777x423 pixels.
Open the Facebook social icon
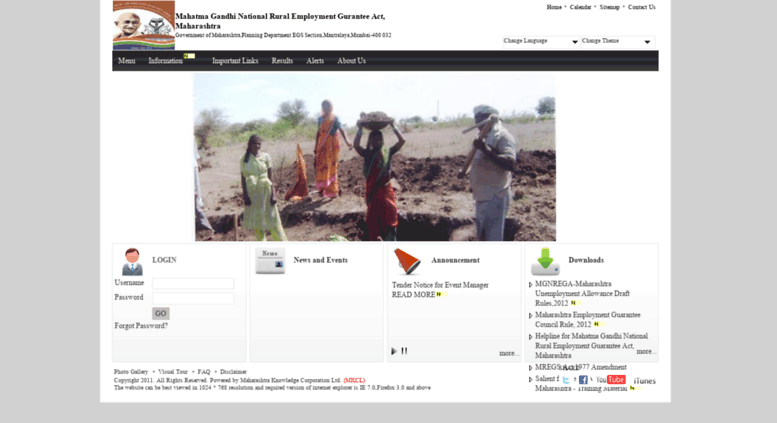pos(583,380)
